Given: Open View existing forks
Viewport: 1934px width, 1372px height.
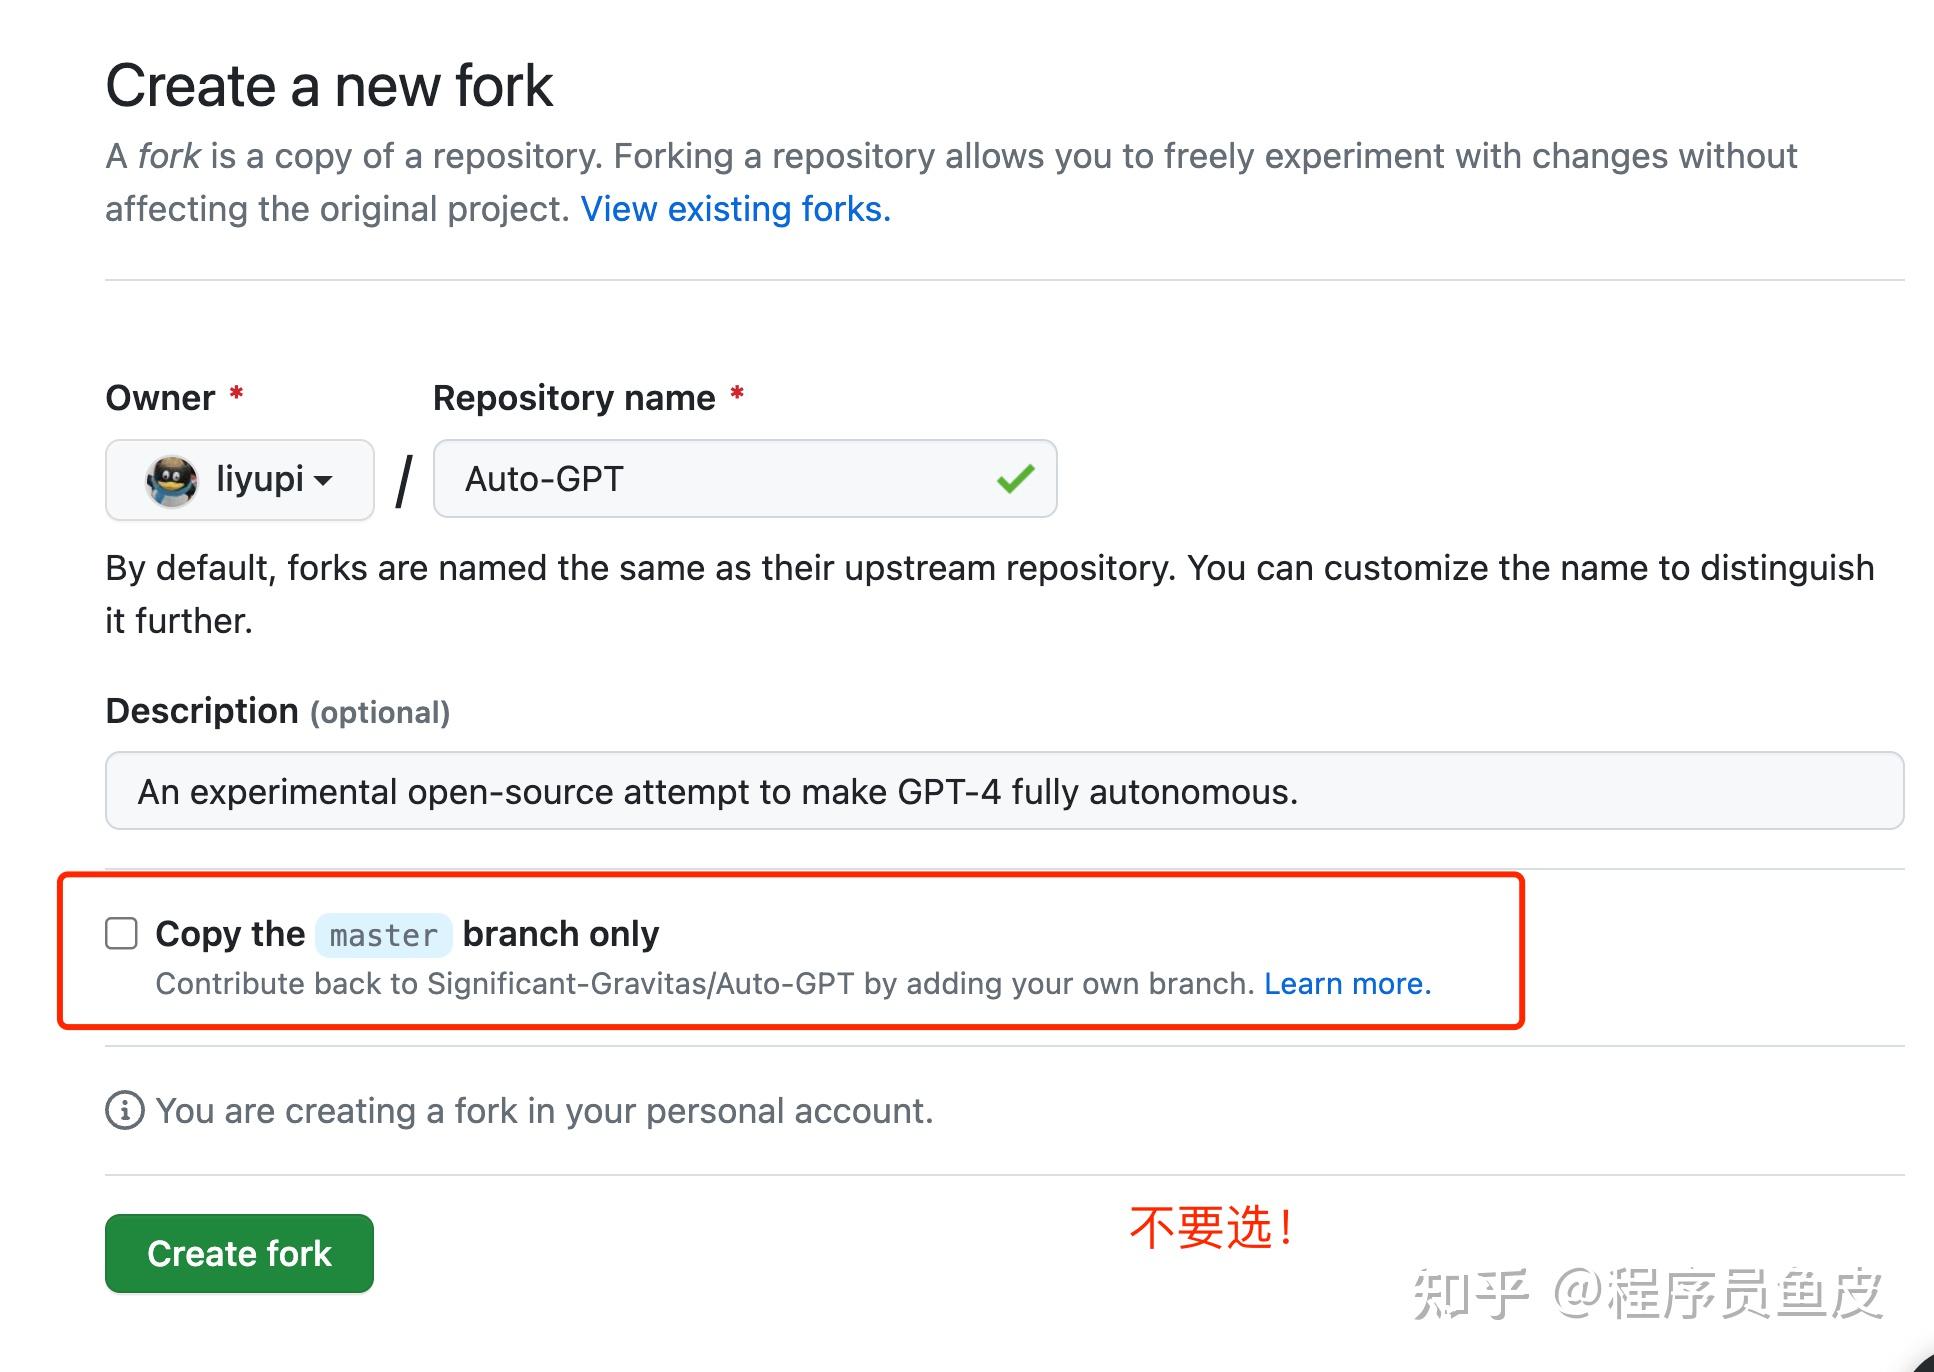Looking at the screenshot, I should point(735,208).
